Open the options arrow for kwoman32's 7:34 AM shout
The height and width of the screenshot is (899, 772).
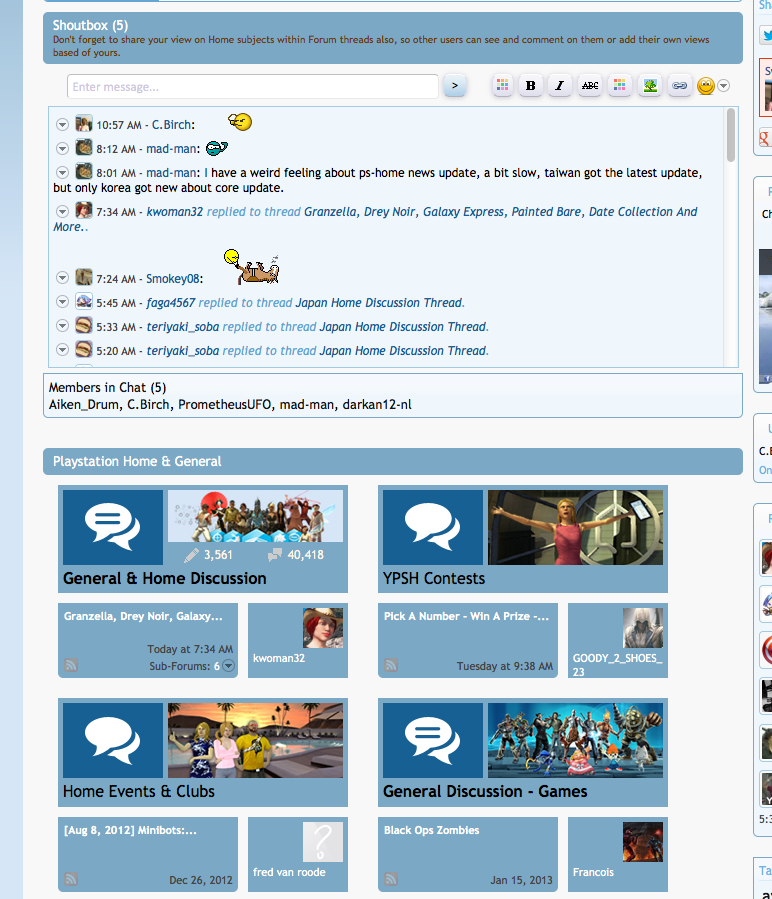coord(63,212)
